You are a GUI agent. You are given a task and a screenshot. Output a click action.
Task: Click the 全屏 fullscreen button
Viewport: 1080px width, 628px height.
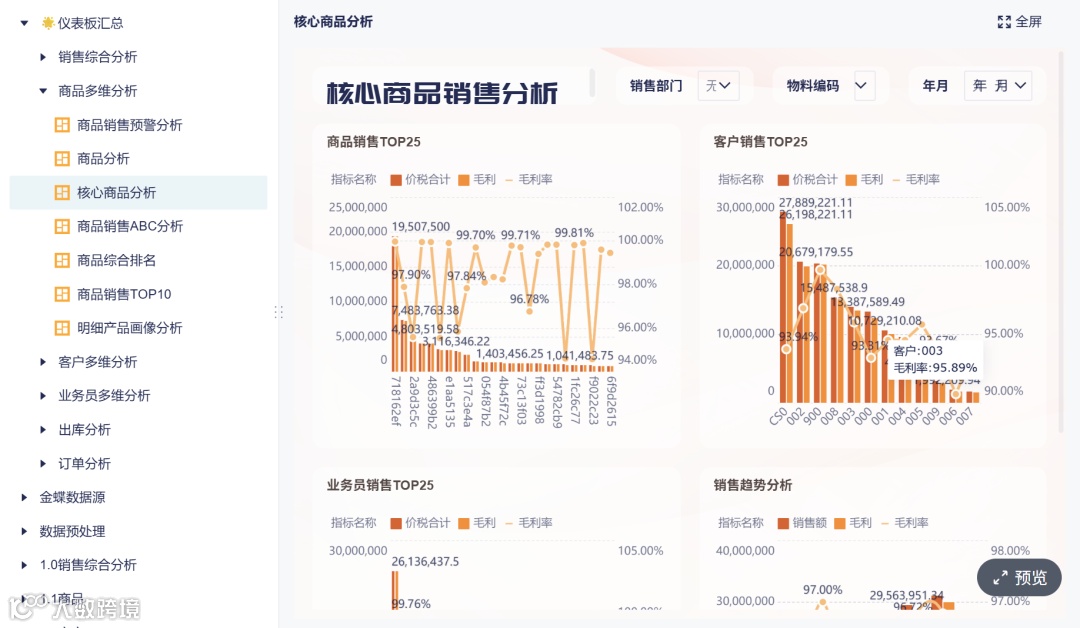click(1020, 22)
